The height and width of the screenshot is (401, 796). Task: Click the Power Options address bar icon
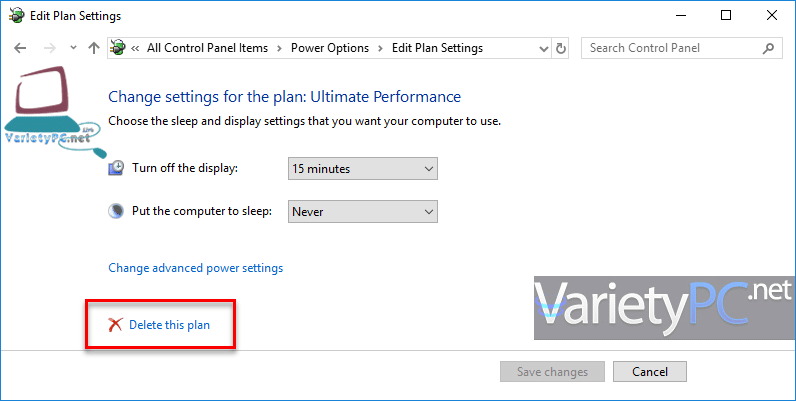coord(118,48)
